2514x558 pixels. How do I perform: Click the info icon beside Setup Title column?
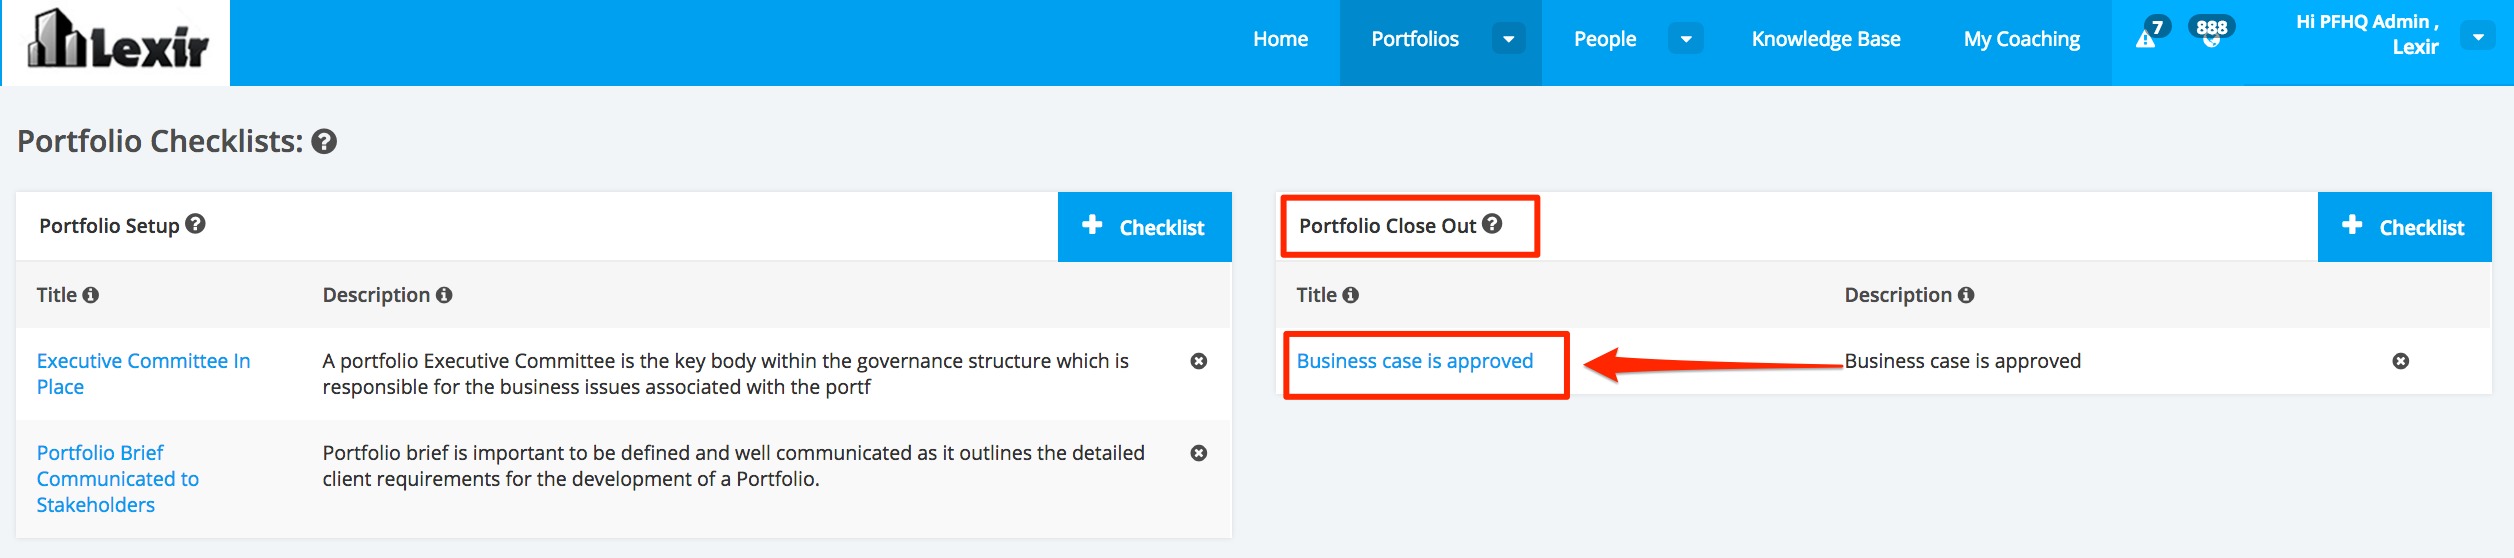point(91,295)
